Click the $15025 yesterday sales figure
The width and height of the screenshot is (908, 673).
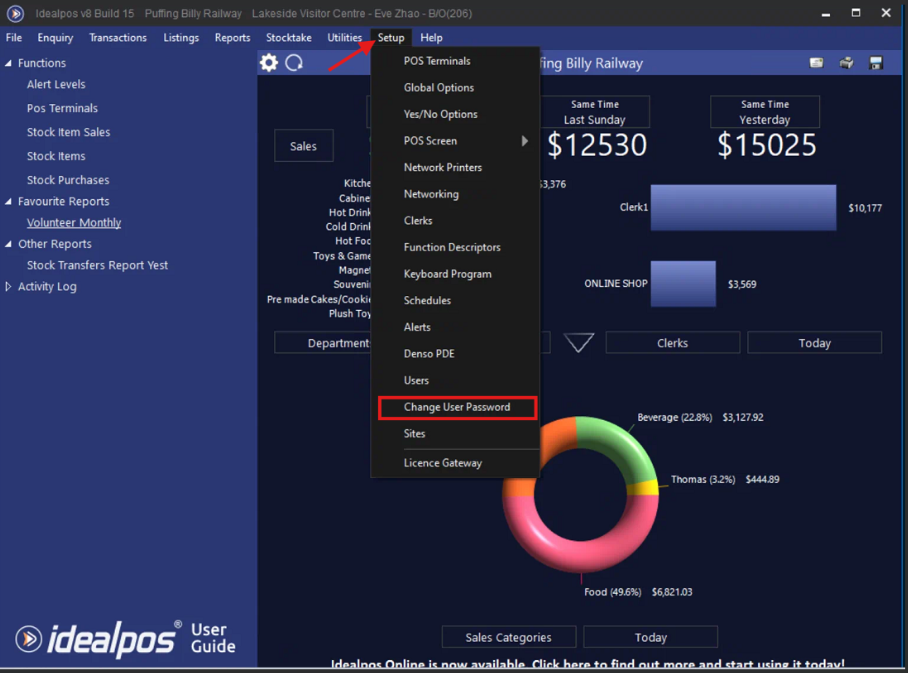pos(767,145)
